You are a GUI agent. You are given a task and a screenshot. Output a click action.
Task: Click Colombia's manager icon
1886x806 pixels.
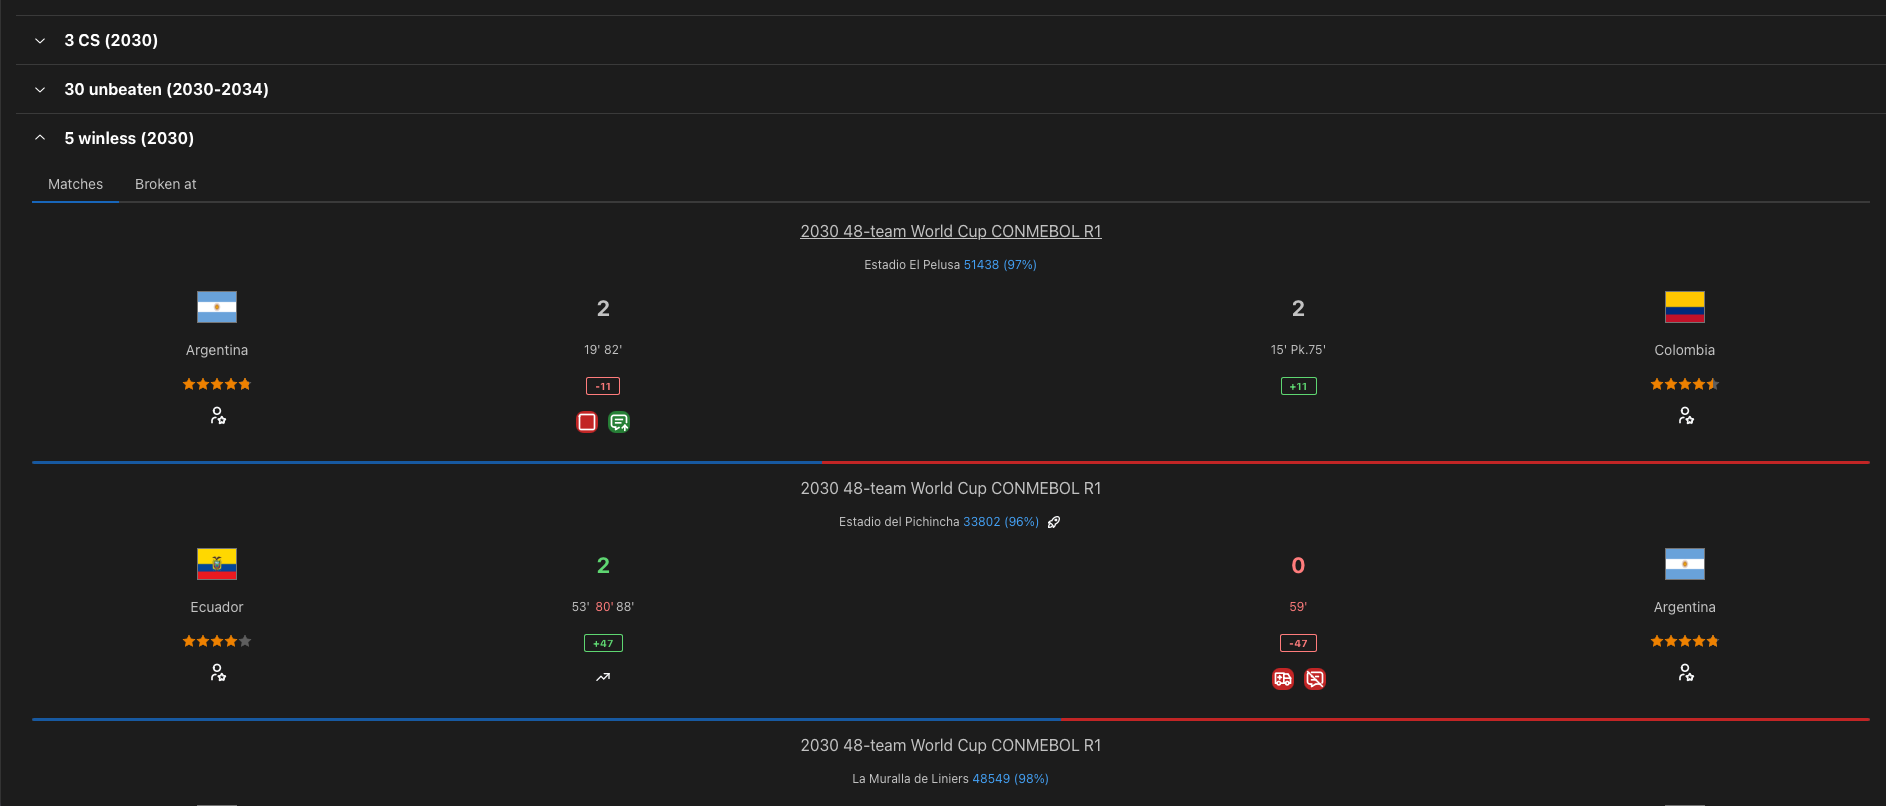click(1685, 416)
